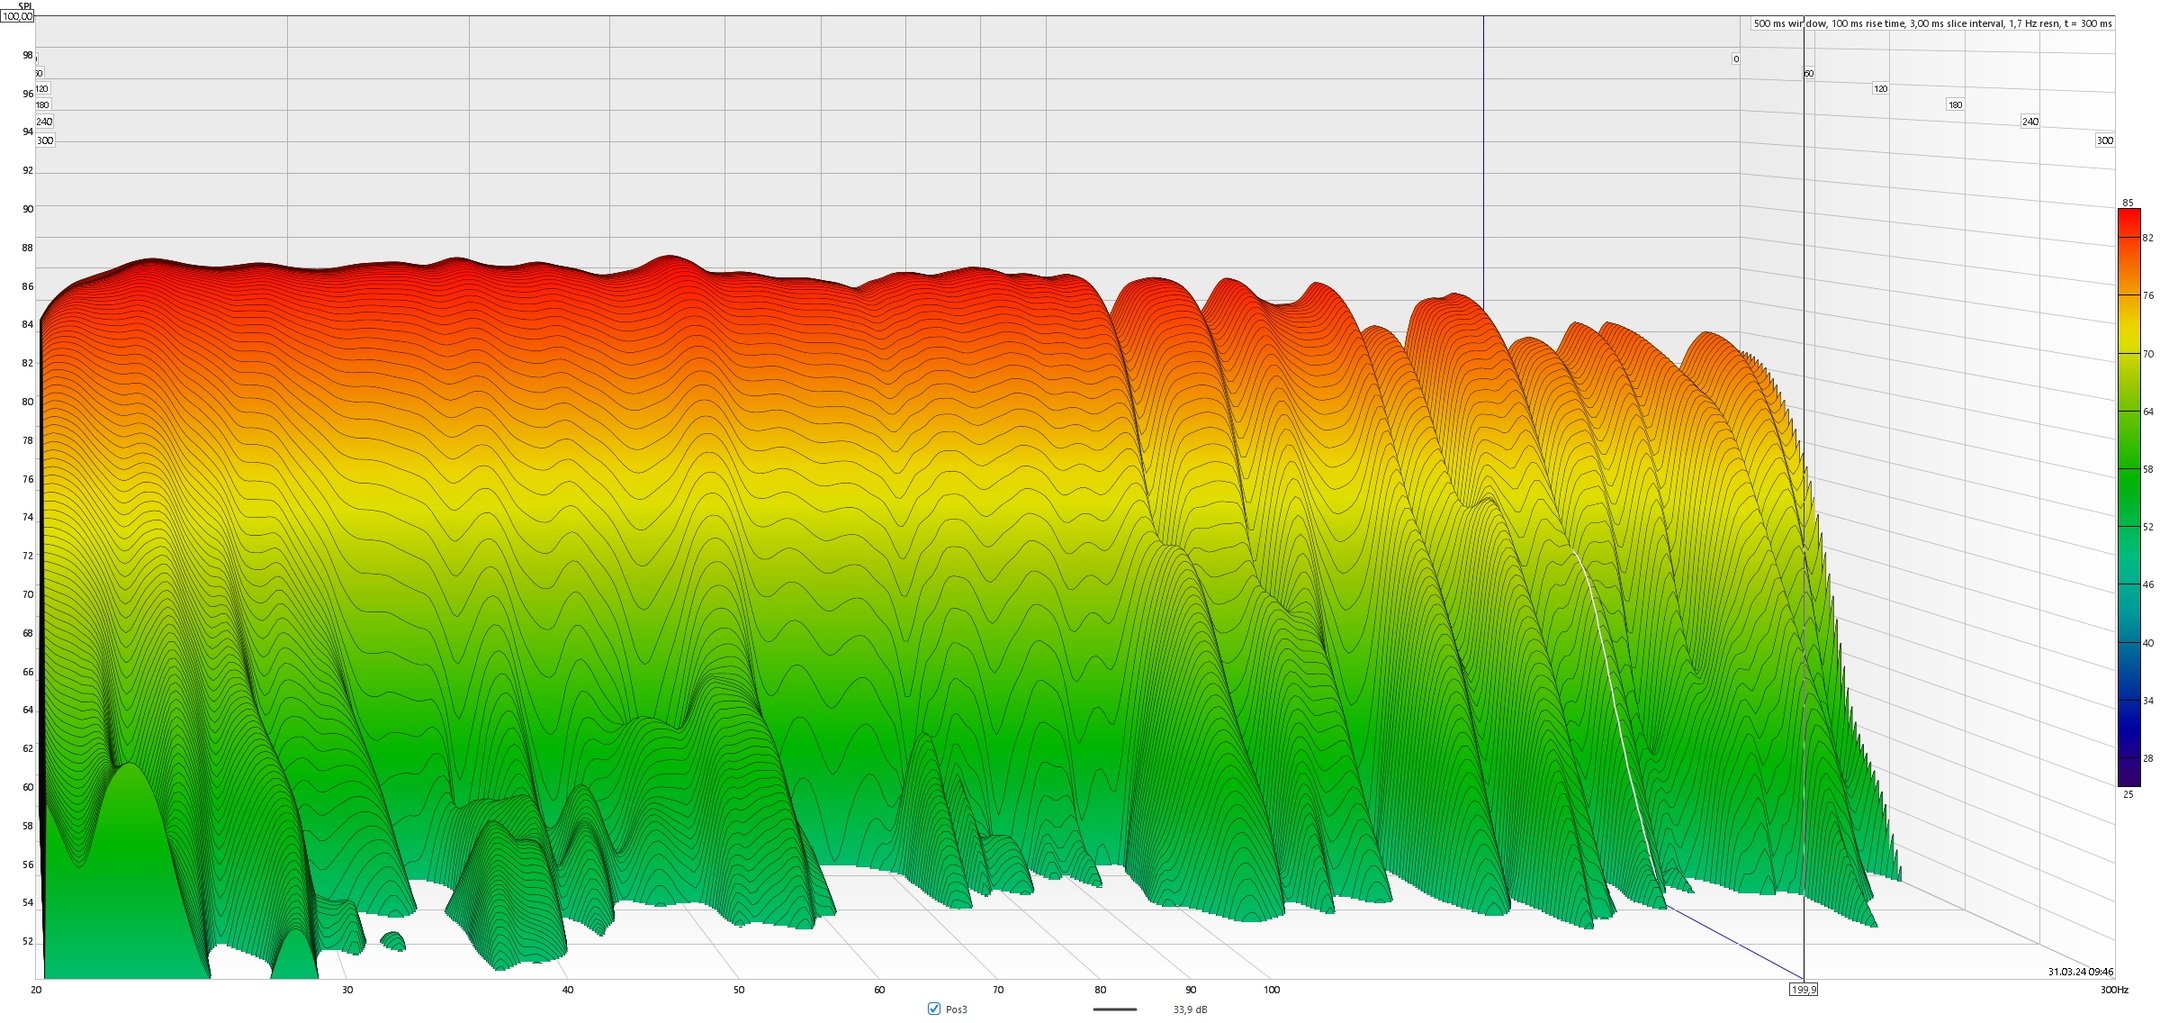Click the 90 frequency axis label

point(1190,990)
